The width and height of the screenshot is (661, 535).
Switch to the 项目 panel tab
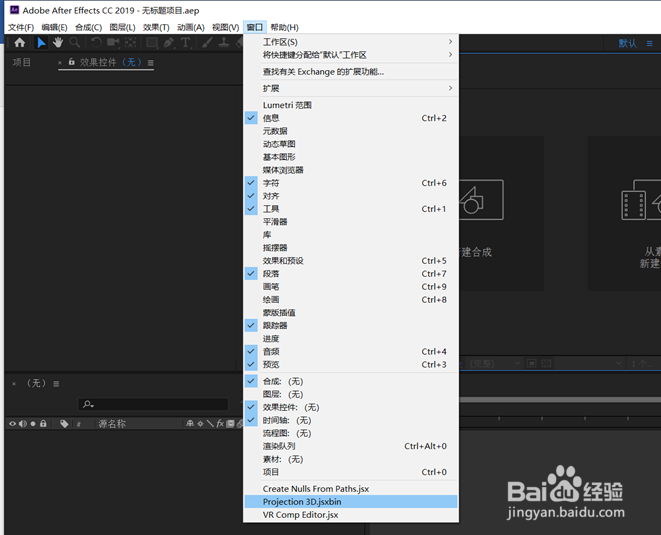click(x=21, y=62)
